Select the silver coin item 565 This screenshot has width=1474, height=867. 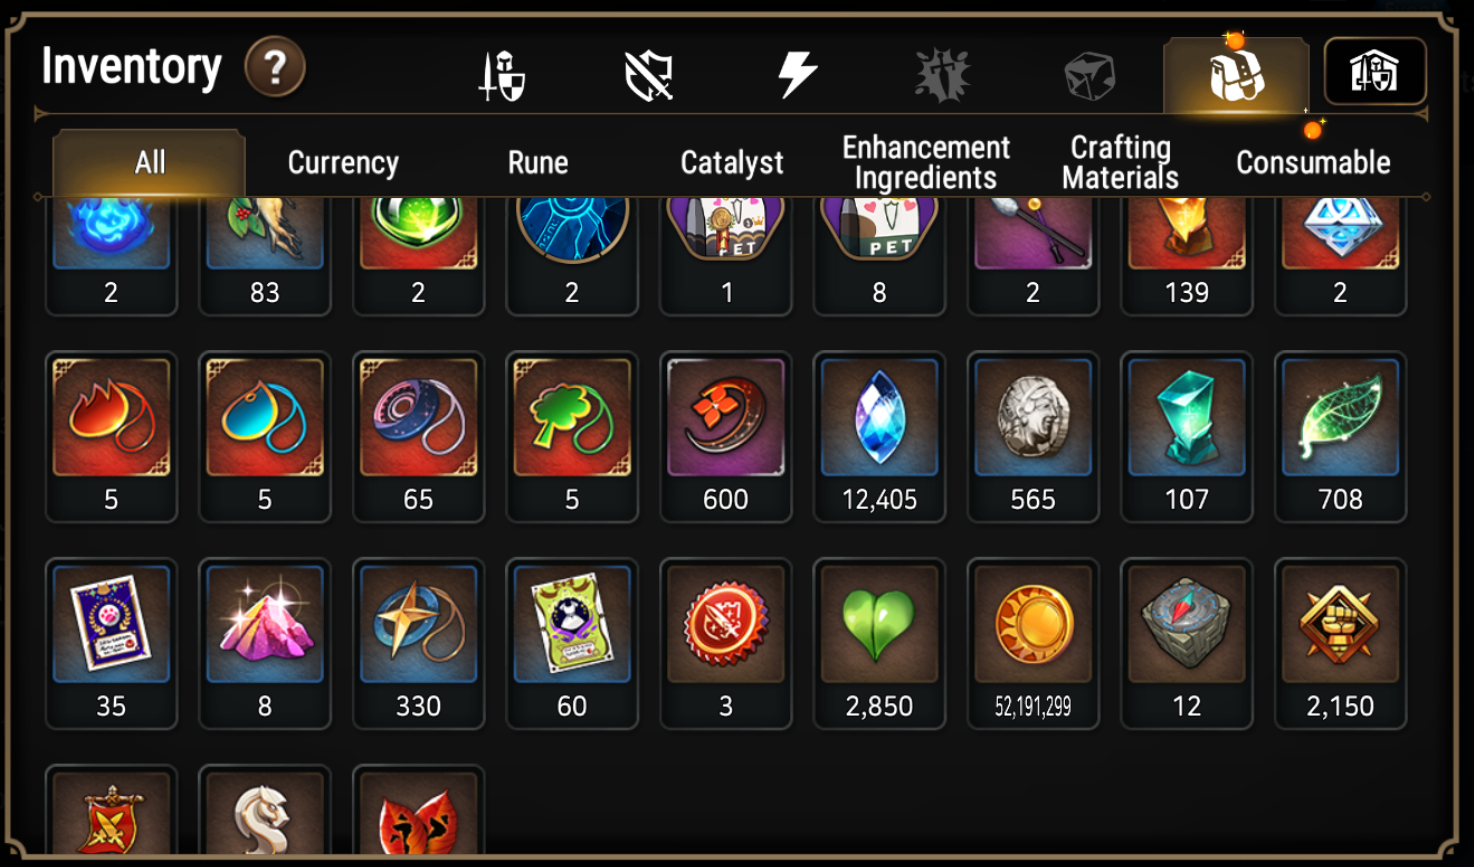[x=1033, y=437]
